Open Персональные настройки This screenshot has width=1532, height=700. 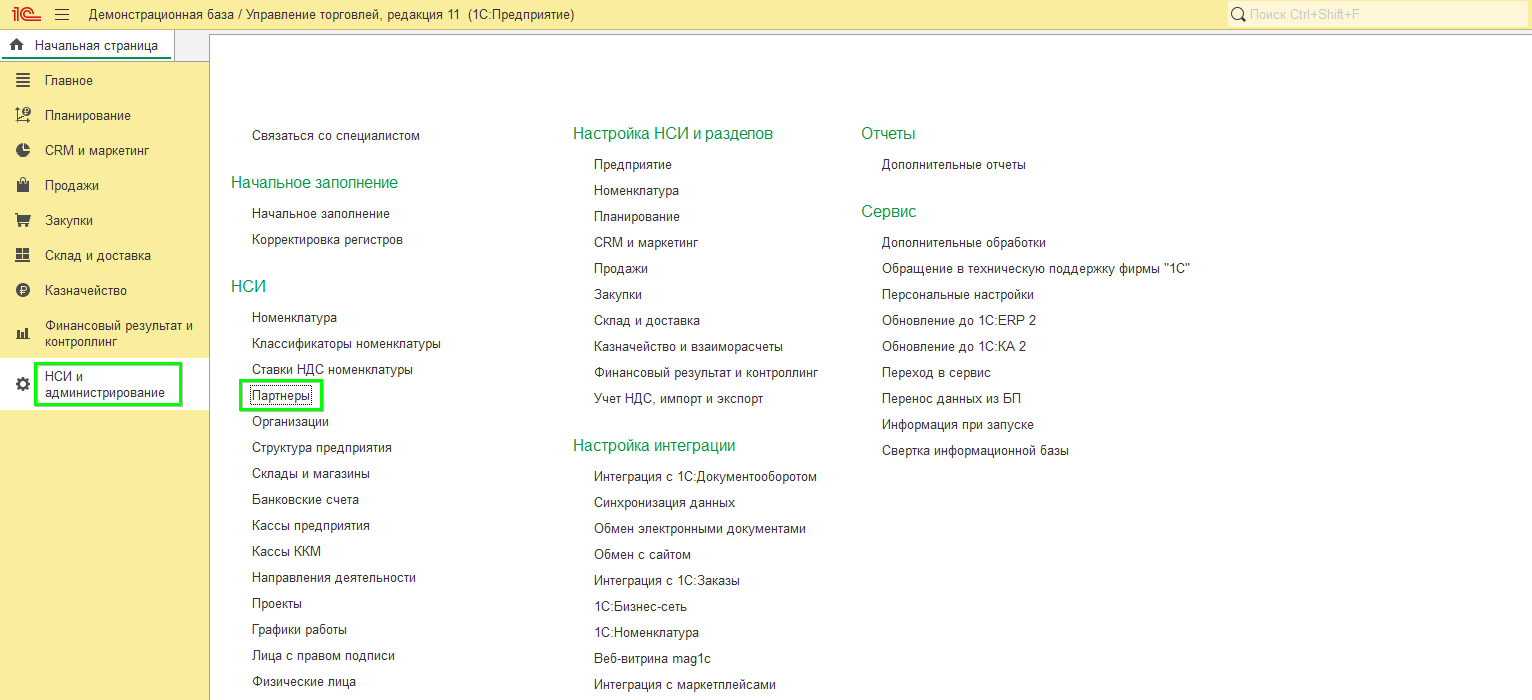click(x=958, y=294)
